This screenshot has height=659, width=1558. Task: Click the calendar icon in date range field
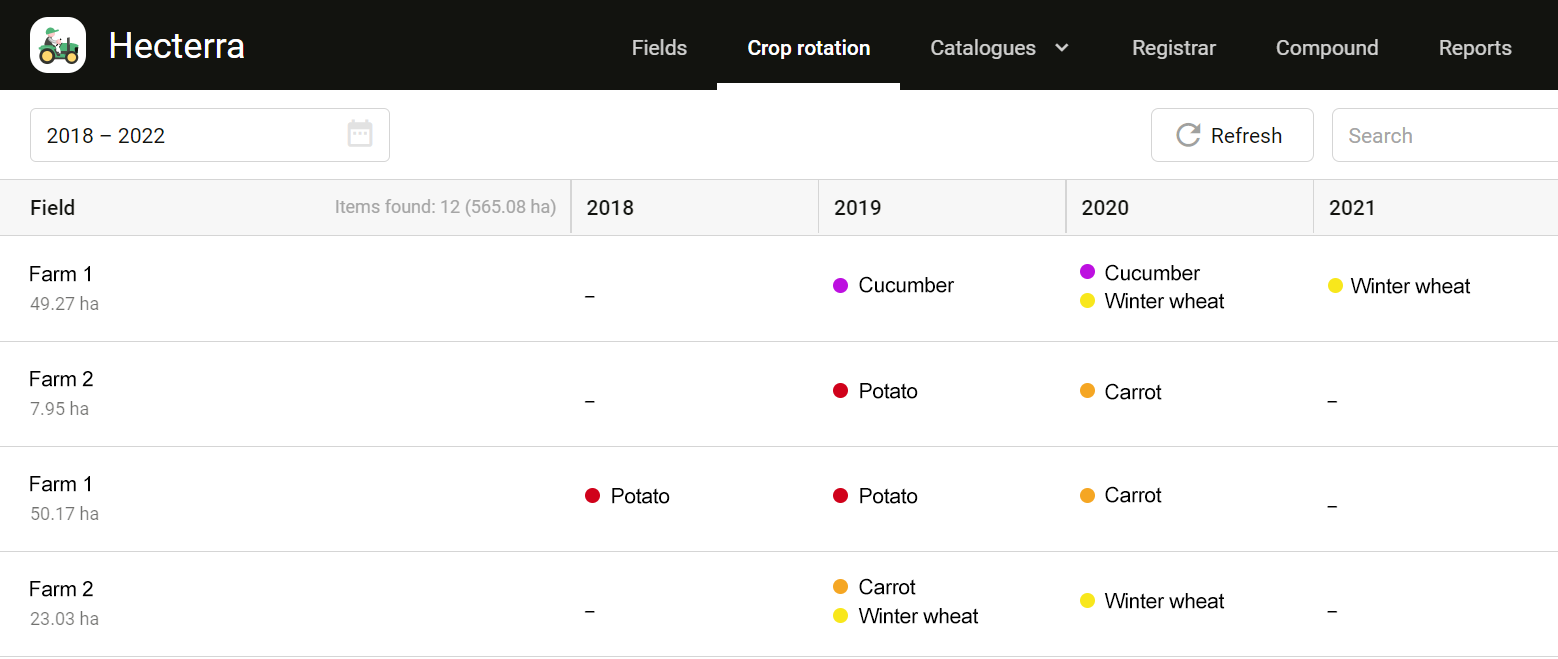[x=360, y=134]
